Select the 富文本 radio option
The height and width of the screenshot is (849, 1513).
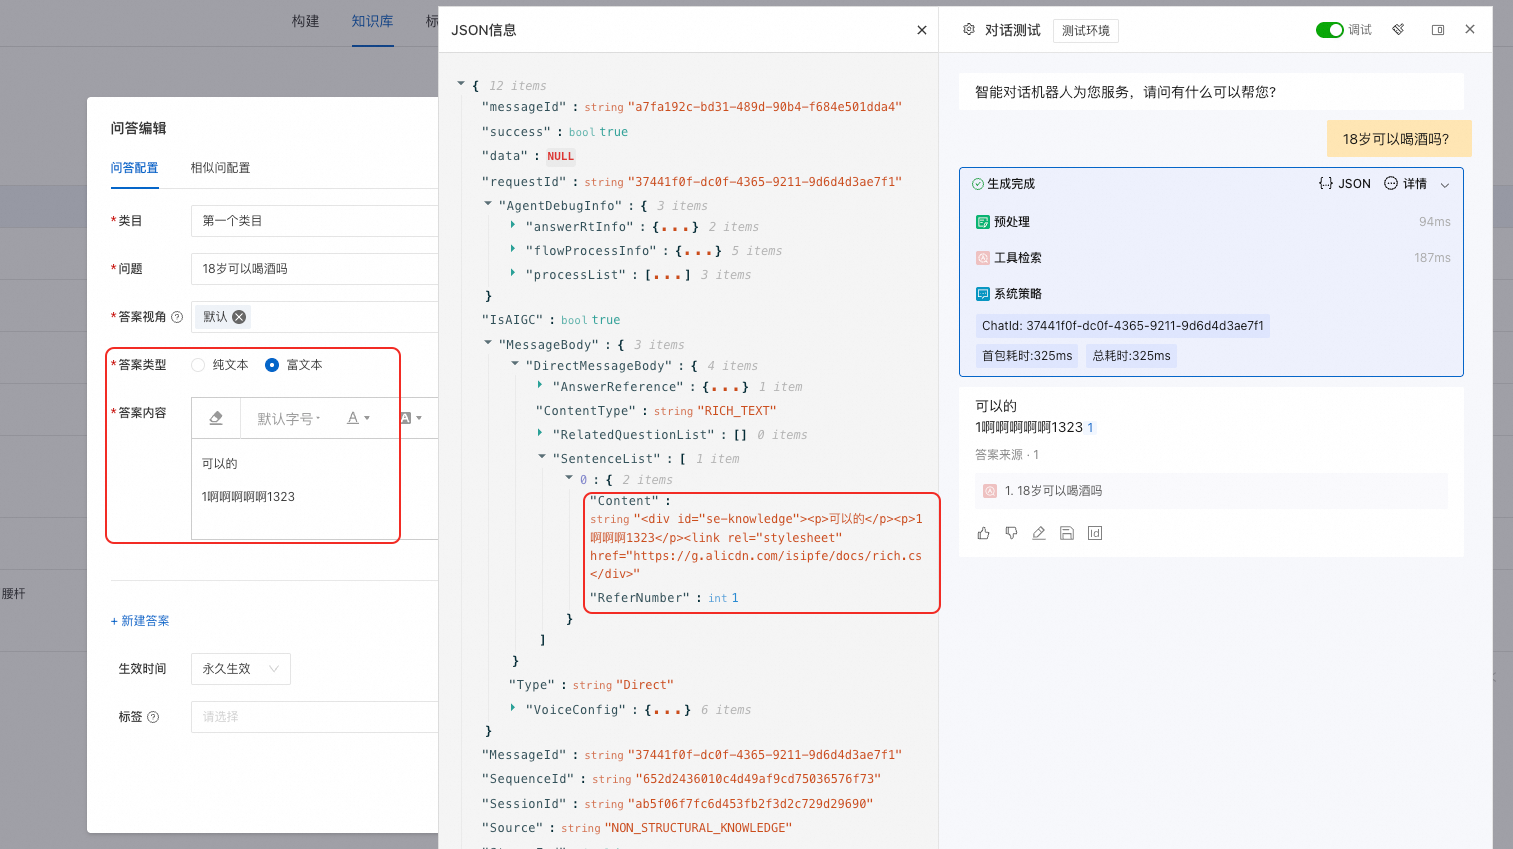point(272,365)
